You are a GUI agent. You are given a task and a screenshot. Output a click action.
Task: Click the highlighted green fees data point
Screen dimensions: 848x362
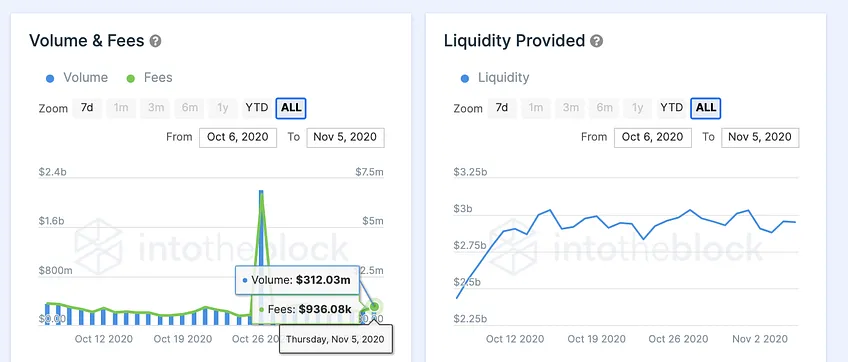pyautogui.click(x=374, y=307)
